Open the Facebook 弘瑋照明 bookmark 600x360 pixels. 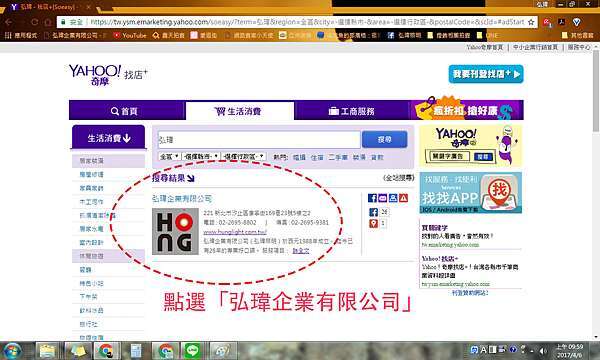[x=404, y=36]
